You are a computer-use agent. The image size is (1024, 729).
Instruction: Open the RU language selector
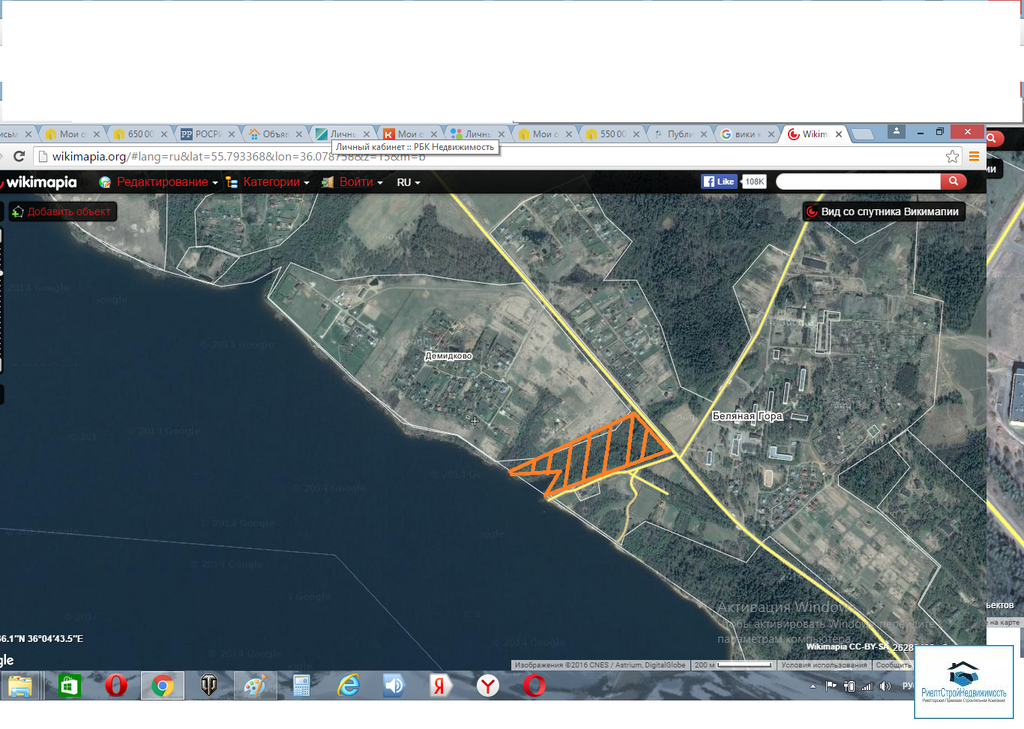[x=408, y=182]
